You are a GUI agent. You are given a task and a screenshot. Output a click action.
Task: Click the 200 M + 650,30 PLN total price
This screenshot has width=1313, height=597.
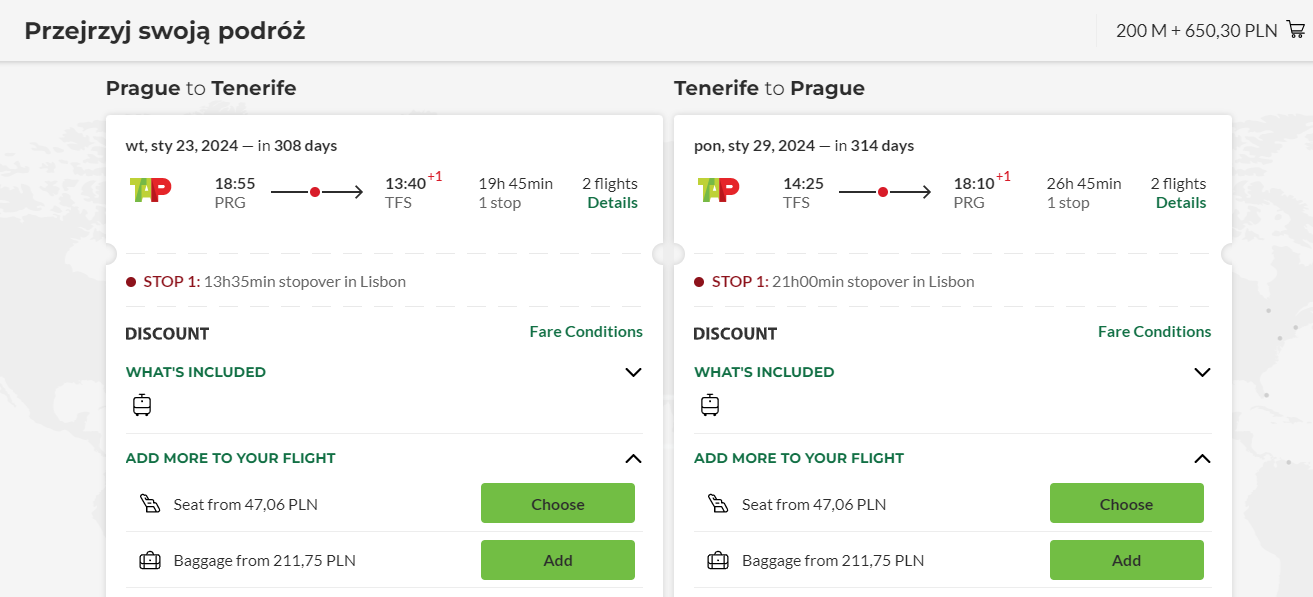(1196, 31)
